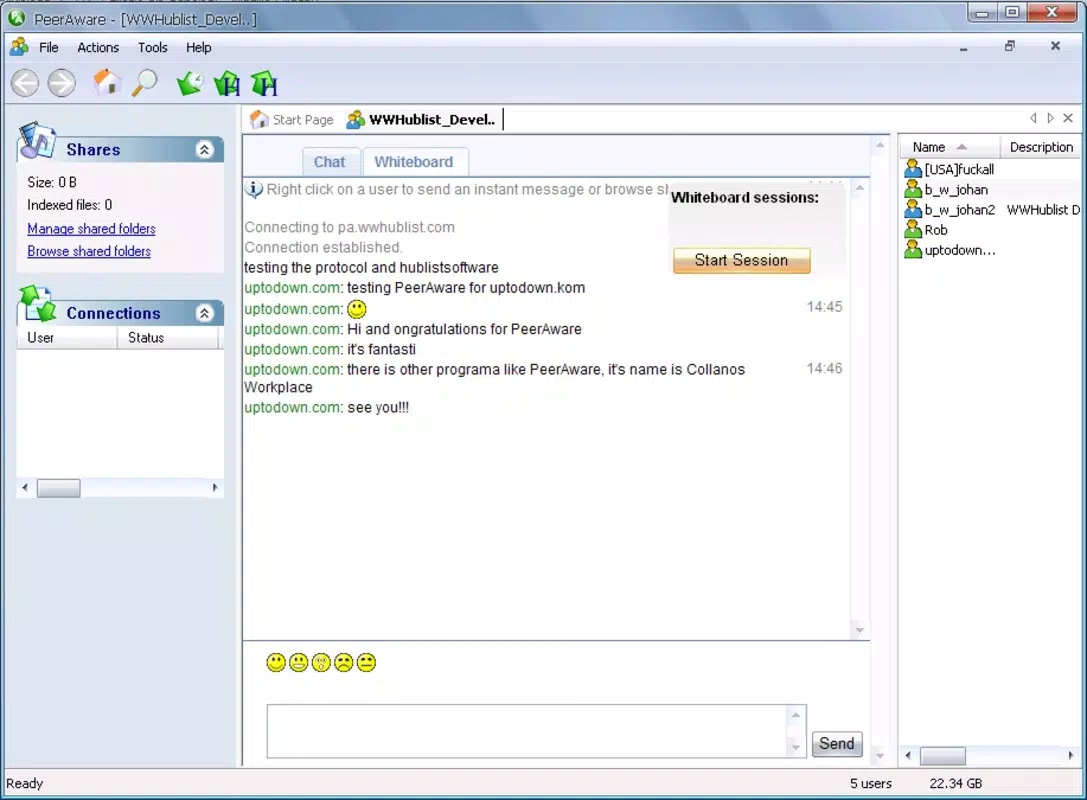Insert the sad face emoticon

(x=344, y=663)
